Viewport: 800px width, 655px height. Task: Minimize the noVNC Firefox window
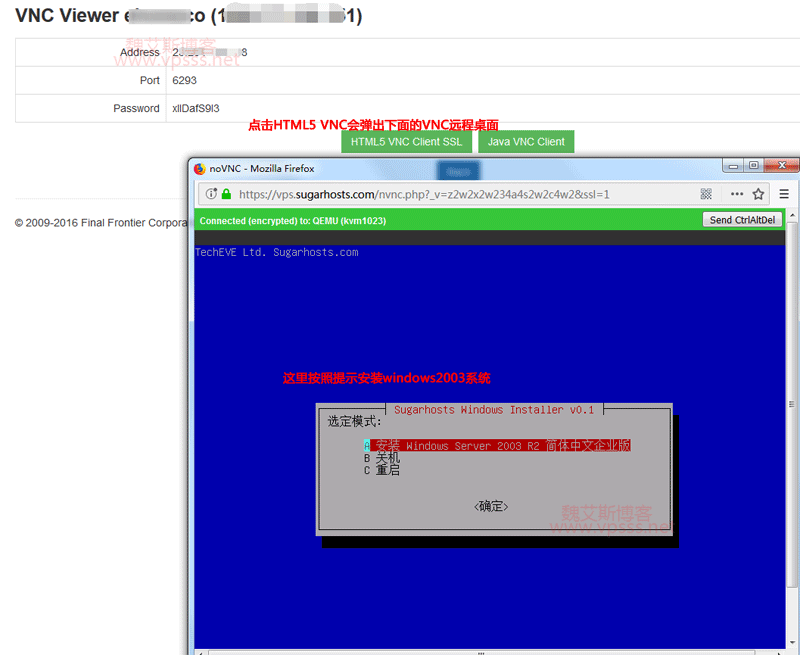click(x=728, y=166)
